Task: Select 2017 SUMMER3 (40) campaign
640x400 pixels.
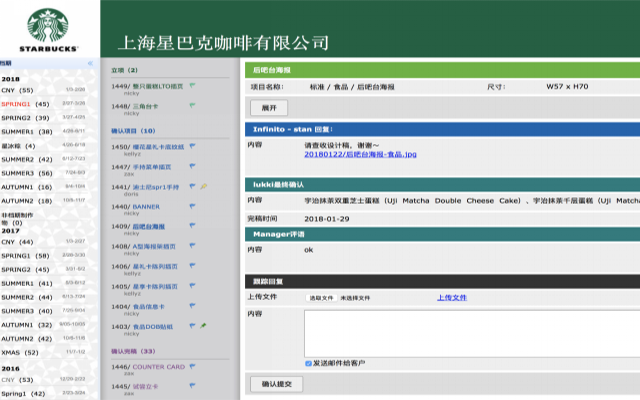Action: [x=27, y=311]
